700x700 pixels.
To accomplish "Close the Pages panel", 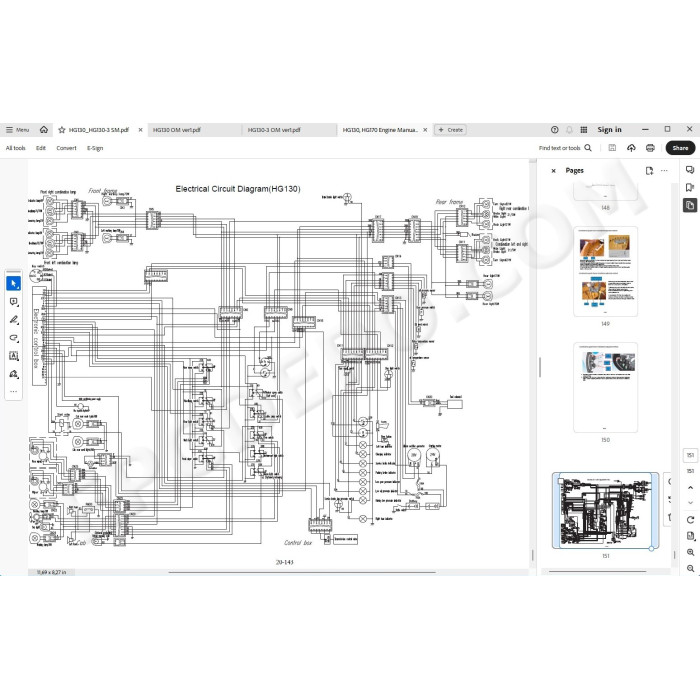I will 554,171.
